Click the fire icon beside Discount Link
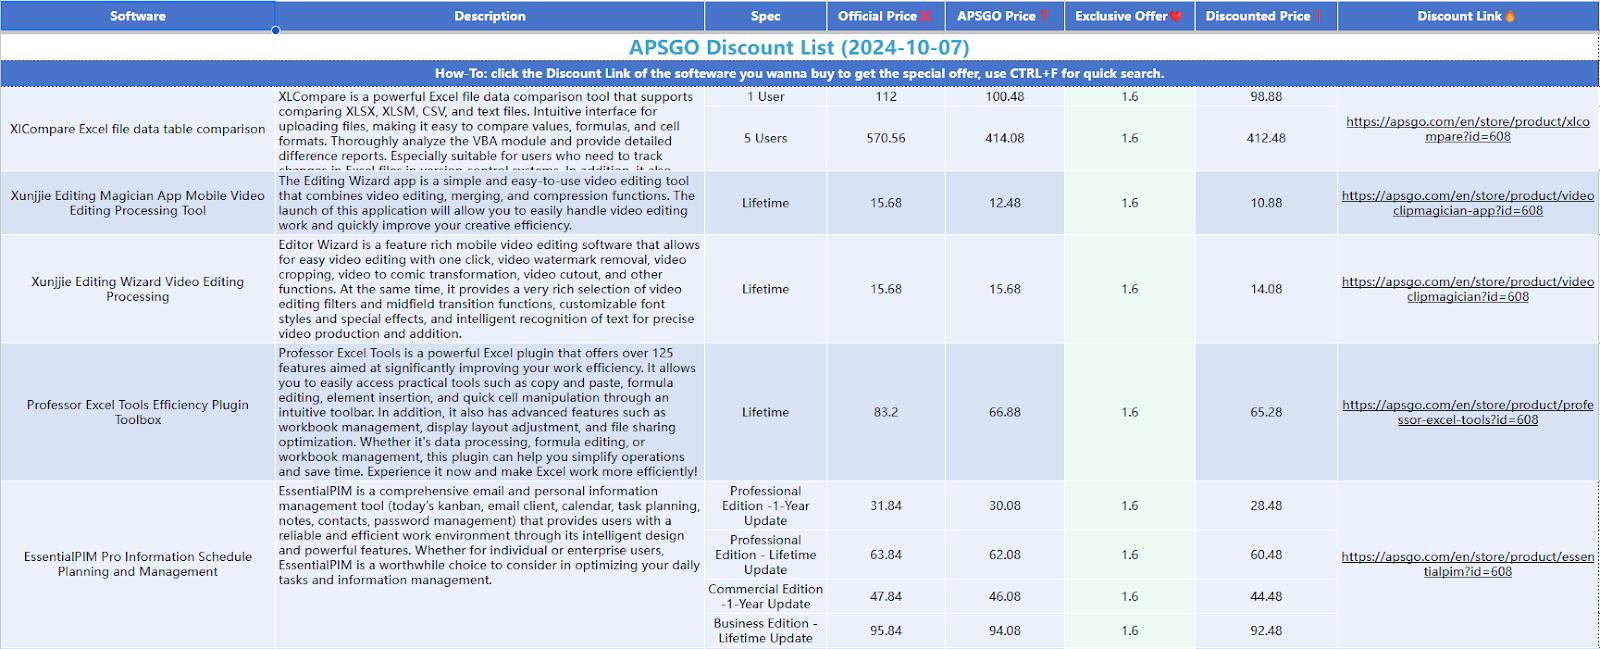The width and height of the screenshot is (1600, 649). [x=1510, y=16]
